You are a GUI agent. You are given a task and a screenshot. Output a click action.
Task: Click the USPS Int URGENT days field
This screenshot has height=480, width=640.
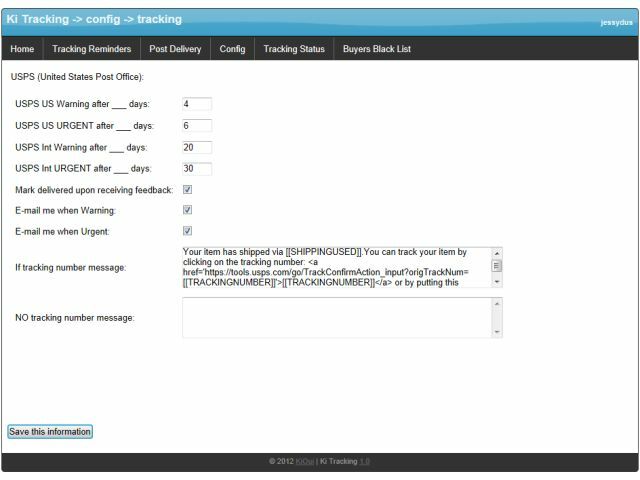click(196, 168)
